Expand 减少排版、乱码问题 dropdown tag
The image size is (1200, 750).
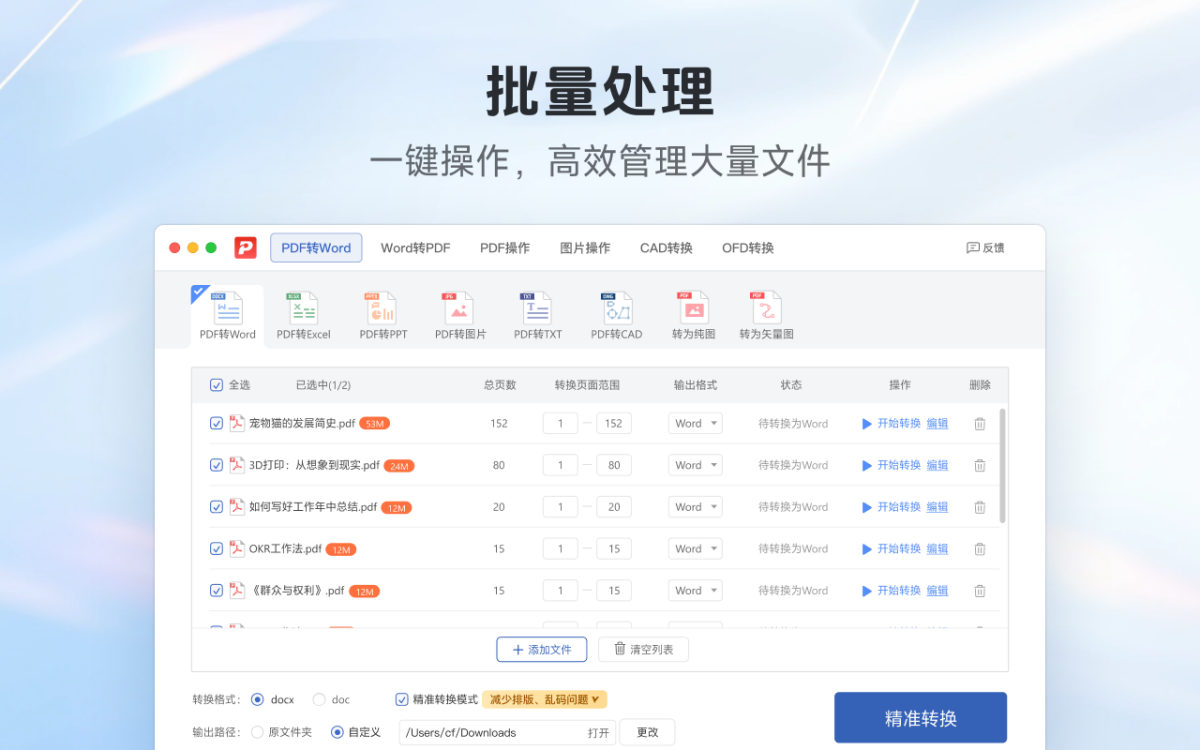pyautogui.click(x=544, y=700)
